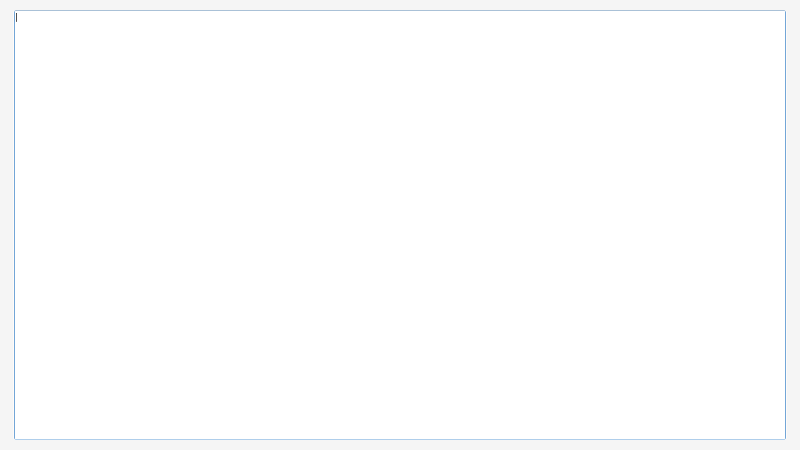Click inside the empty focused text area
This screenshot has height=450, width=800.
click(x=400, y=225)
